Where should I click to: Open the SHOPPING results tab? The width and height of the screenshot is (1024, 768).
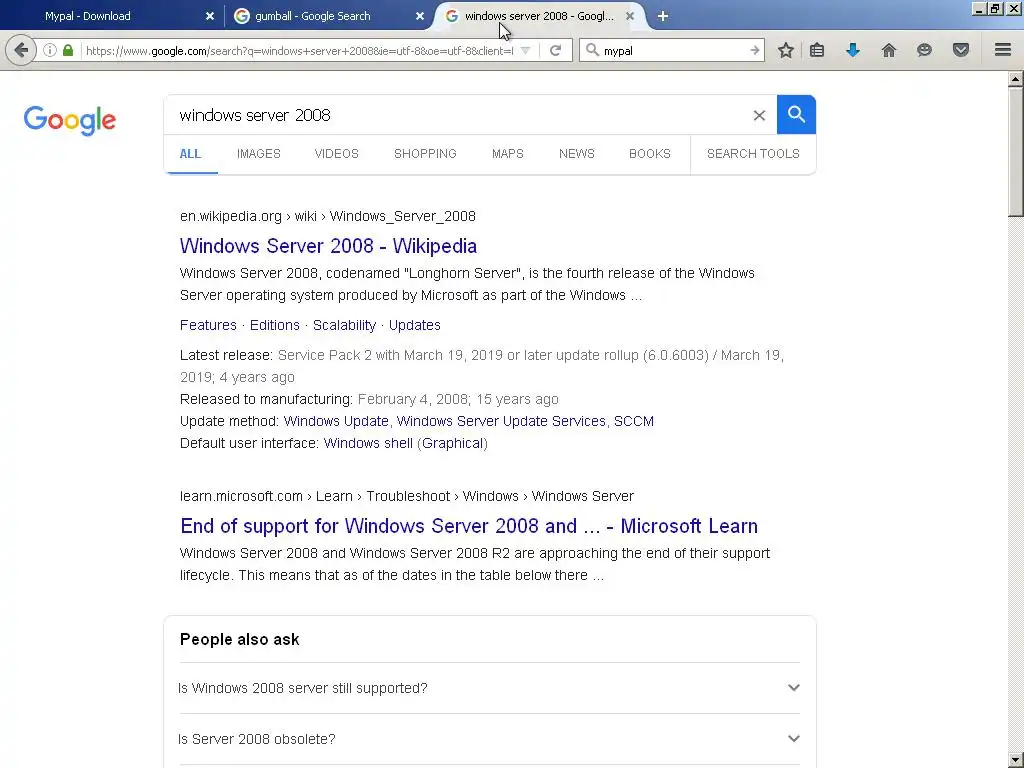(425, 154)
